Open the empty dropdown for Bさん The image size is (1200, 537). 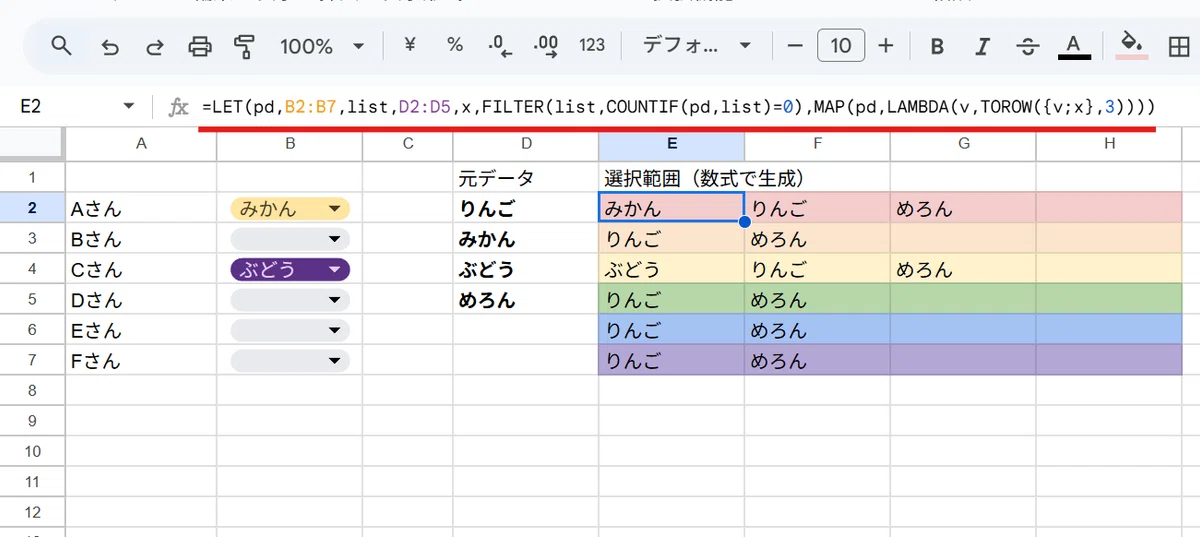click(x=290, y=239)
